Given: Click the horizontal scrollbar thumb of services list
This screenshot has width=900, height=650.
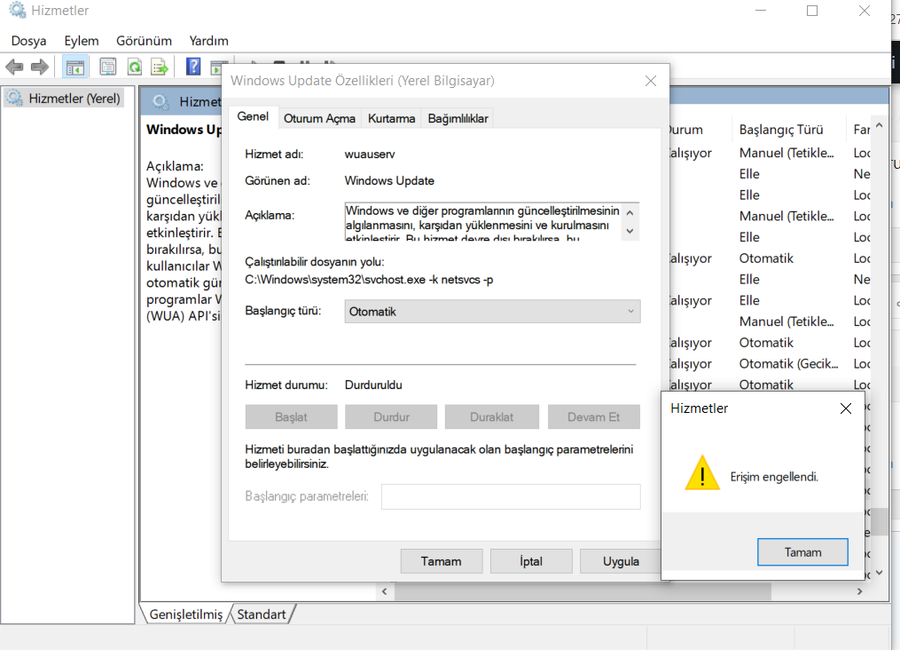Looking at the screenshot, I should click(x=583, y=591).
